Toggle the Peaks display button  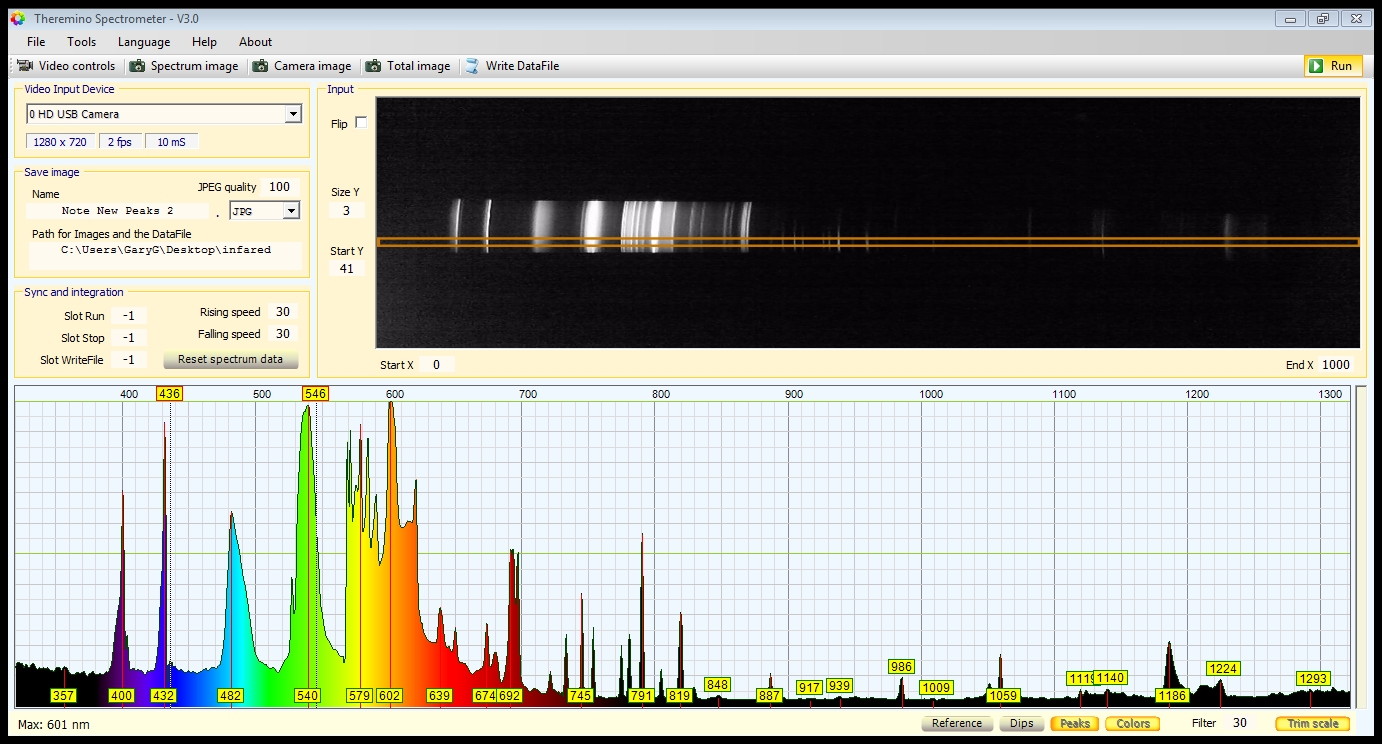(1074, 723)
